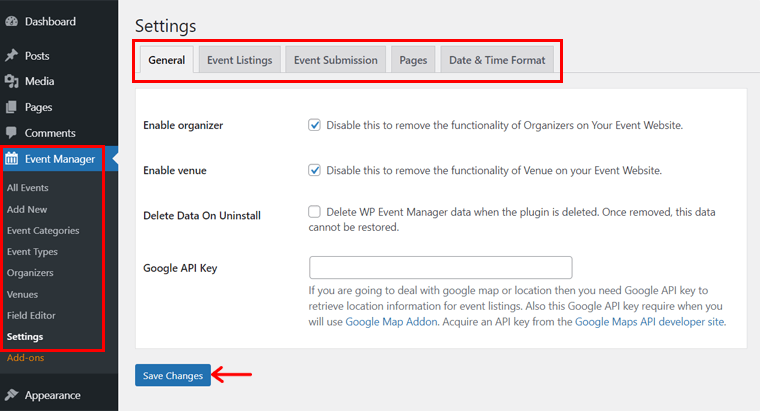Click the Posts pushpin icon
The width and height of the screenshot is (760, 411).
click(12, 56)
